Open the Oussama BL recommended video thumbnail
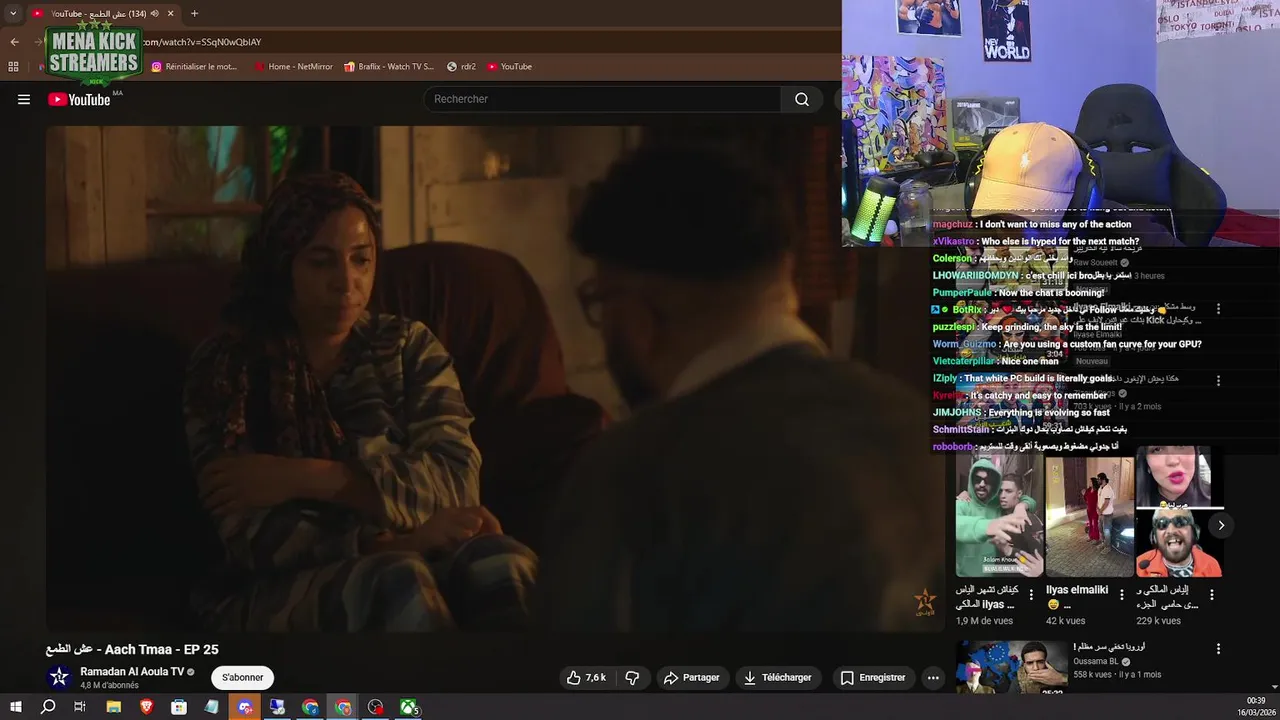This screenshot has width=1280, height=720. (1011, 667)
